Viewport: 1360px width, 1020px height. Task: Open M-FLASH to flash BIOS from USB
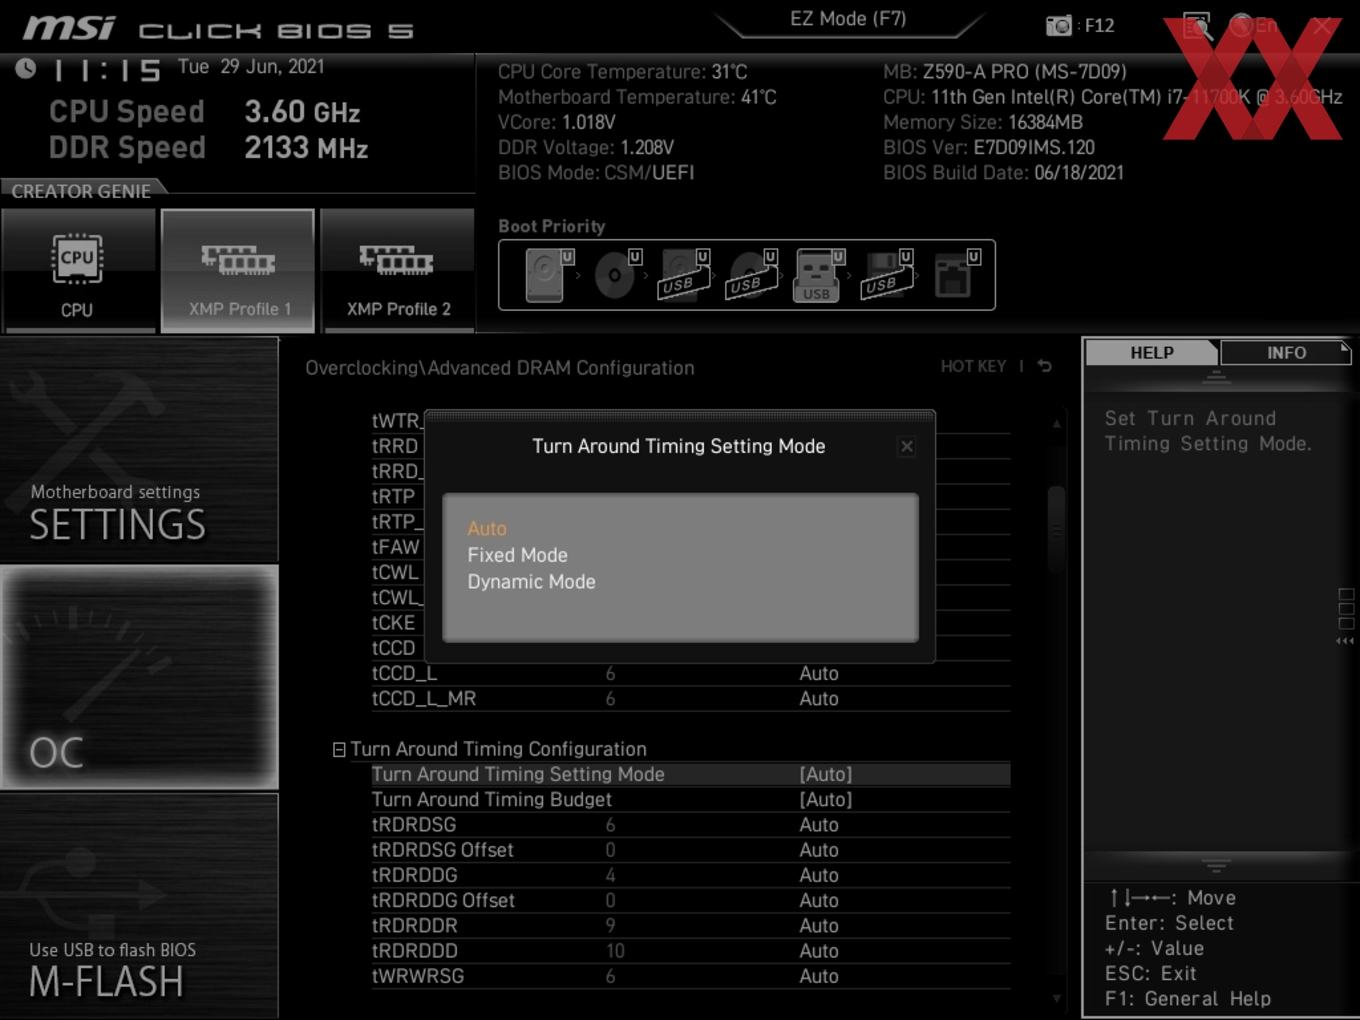tap(139, 906)
